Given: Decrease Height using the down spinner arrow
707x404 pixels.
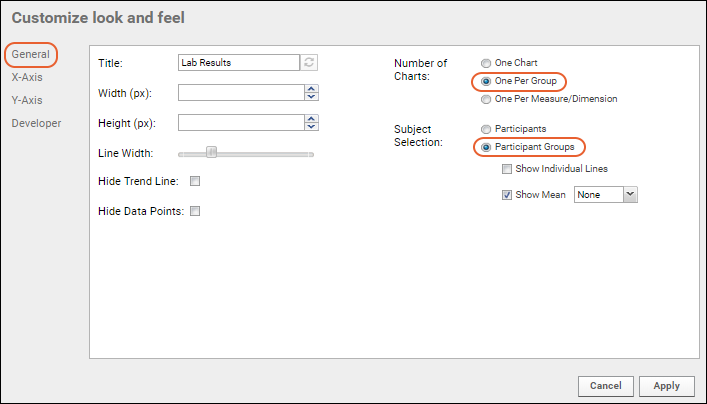Looking at the screenshot, I should click(311, 127).
